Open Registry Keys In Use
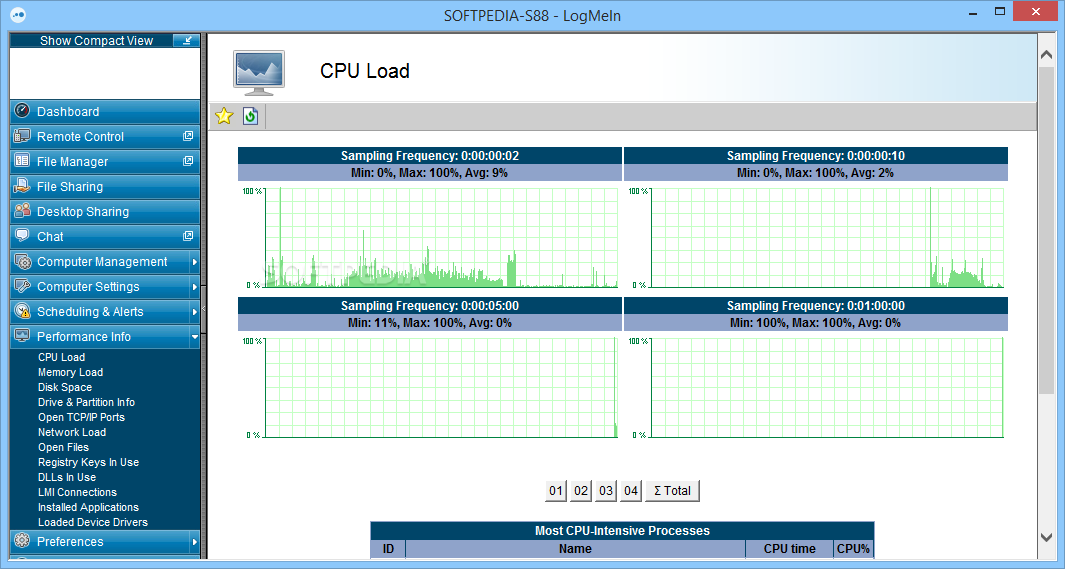Screen dimensions: 1065x569 (88, 462)
